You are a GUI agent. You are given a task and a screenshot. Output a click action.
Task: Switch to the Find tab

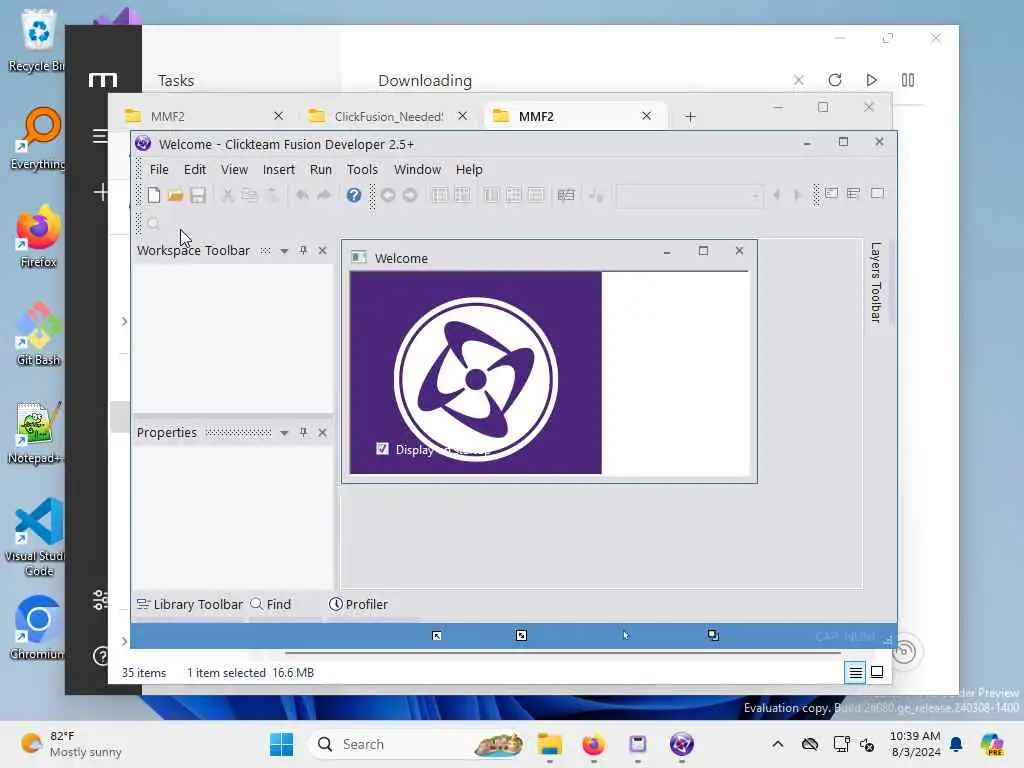click(271, 605)
